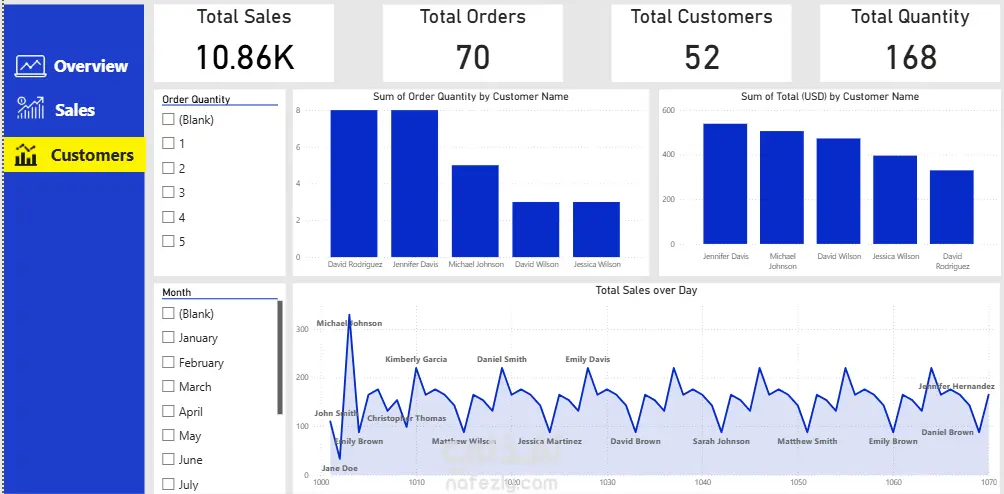Click the Jennifer Hernandez data label

[x=957, y=386]
